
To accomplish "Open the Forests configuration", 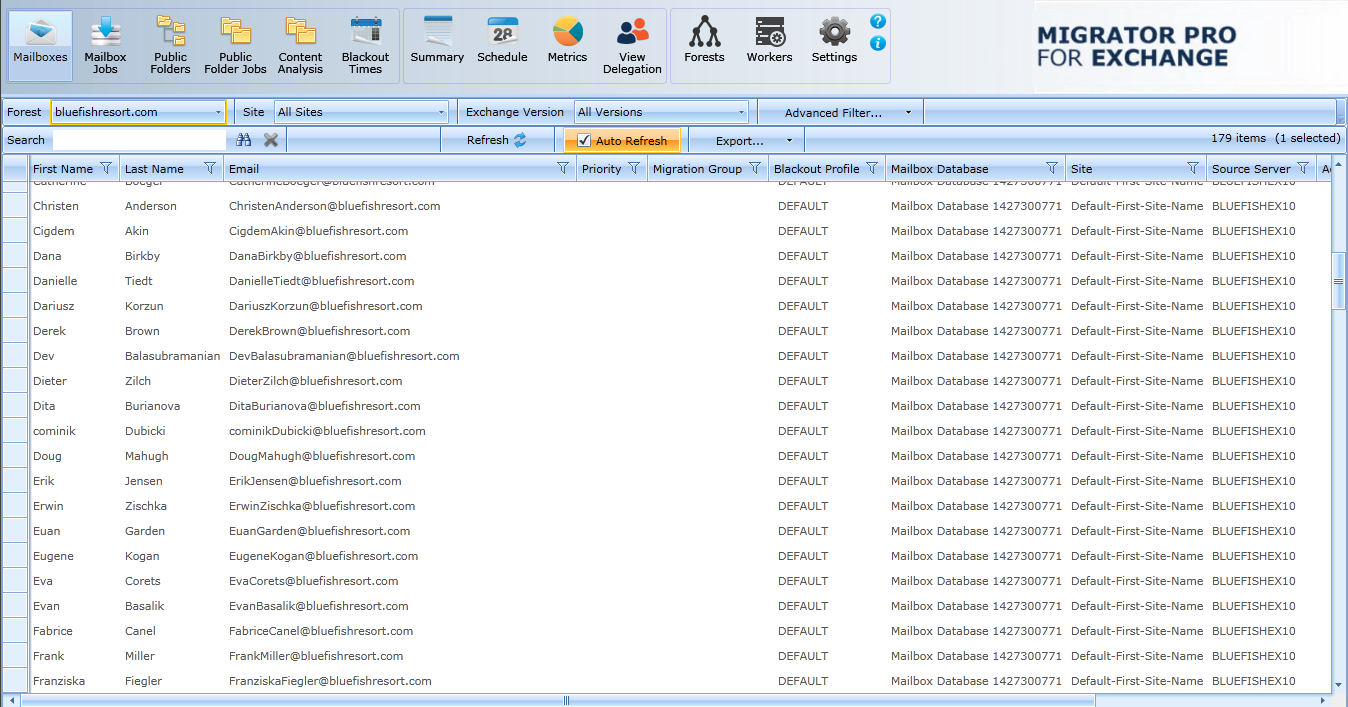I will pyautogui.click(x=704, y=42).
